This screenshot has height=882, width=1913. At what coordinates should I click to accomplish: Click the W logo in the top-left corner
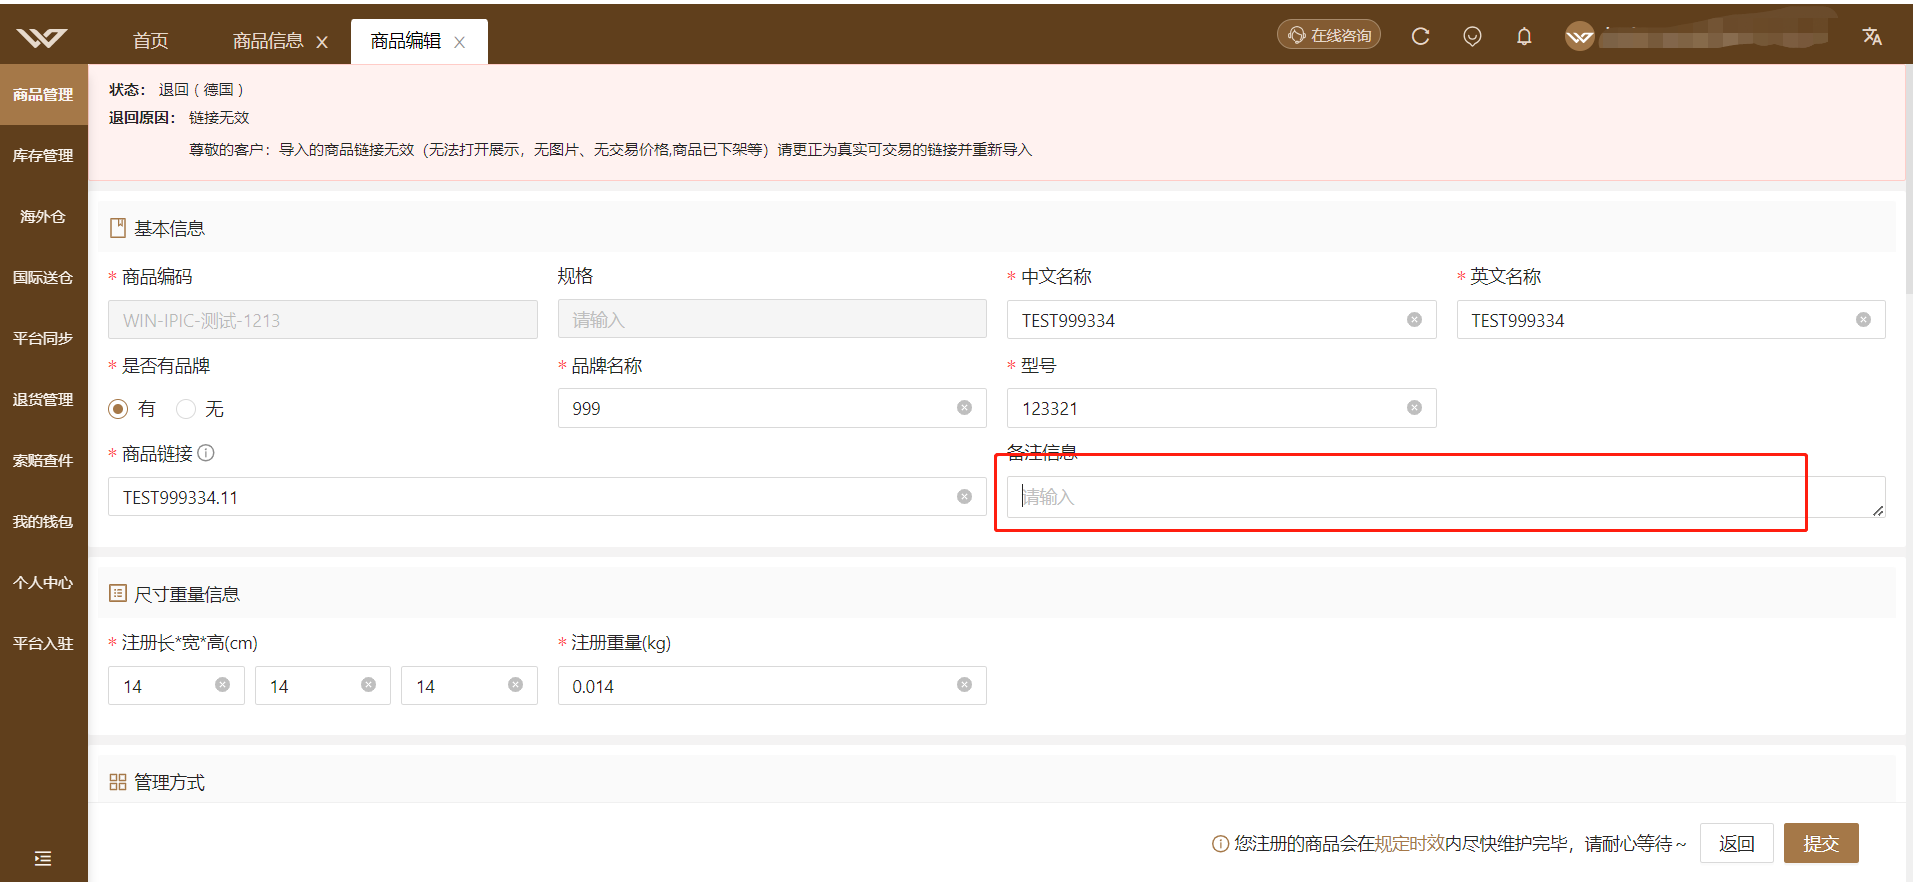42,38
